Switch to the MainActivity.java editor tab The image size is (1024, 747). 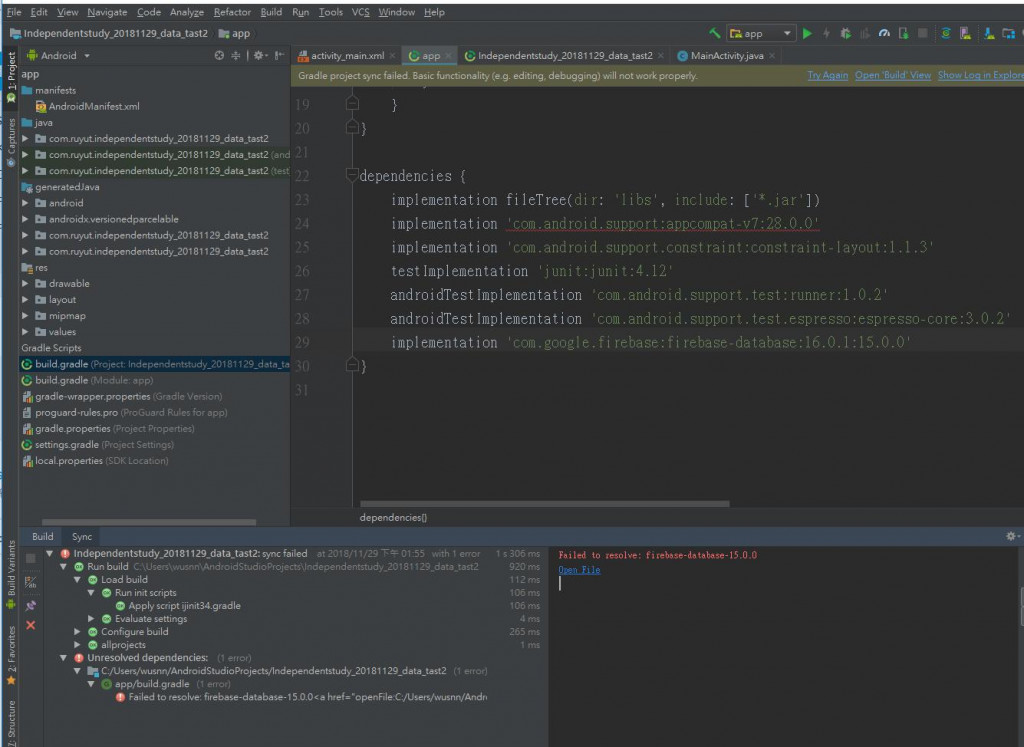726,56
